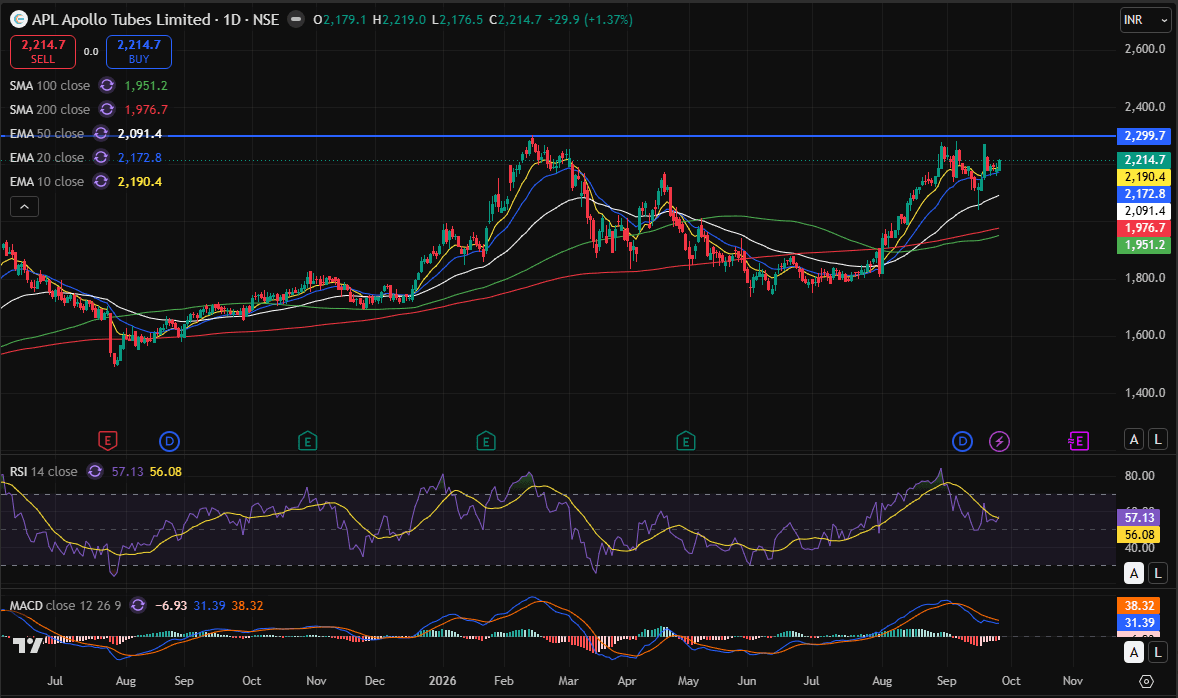This screenshot has height=698, width=1178.
Task: Click the blue horizontal resistance line
Action: tap(558, 136)
